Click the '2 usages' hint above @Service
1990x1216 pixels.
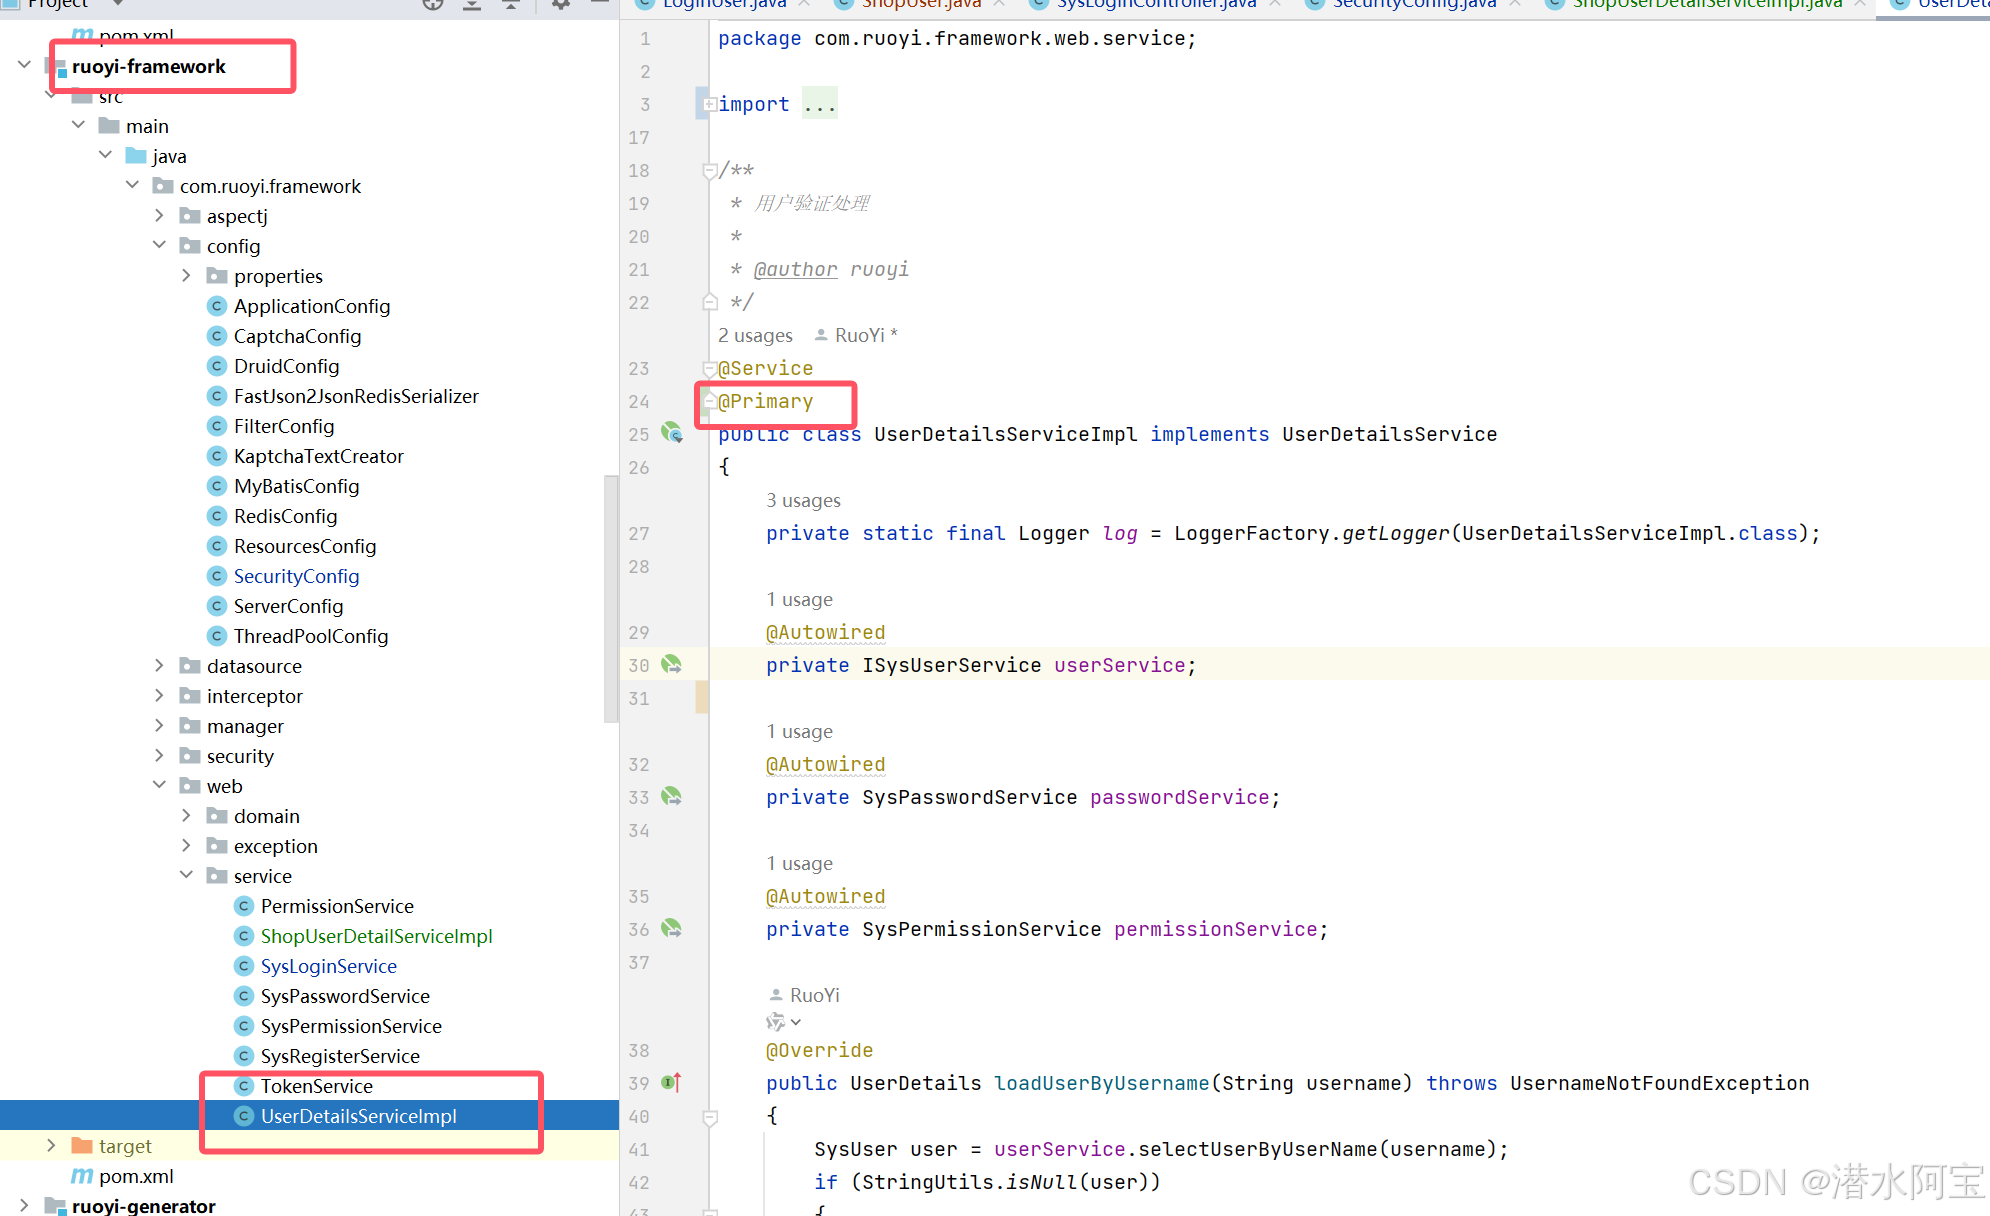point(755,336)
